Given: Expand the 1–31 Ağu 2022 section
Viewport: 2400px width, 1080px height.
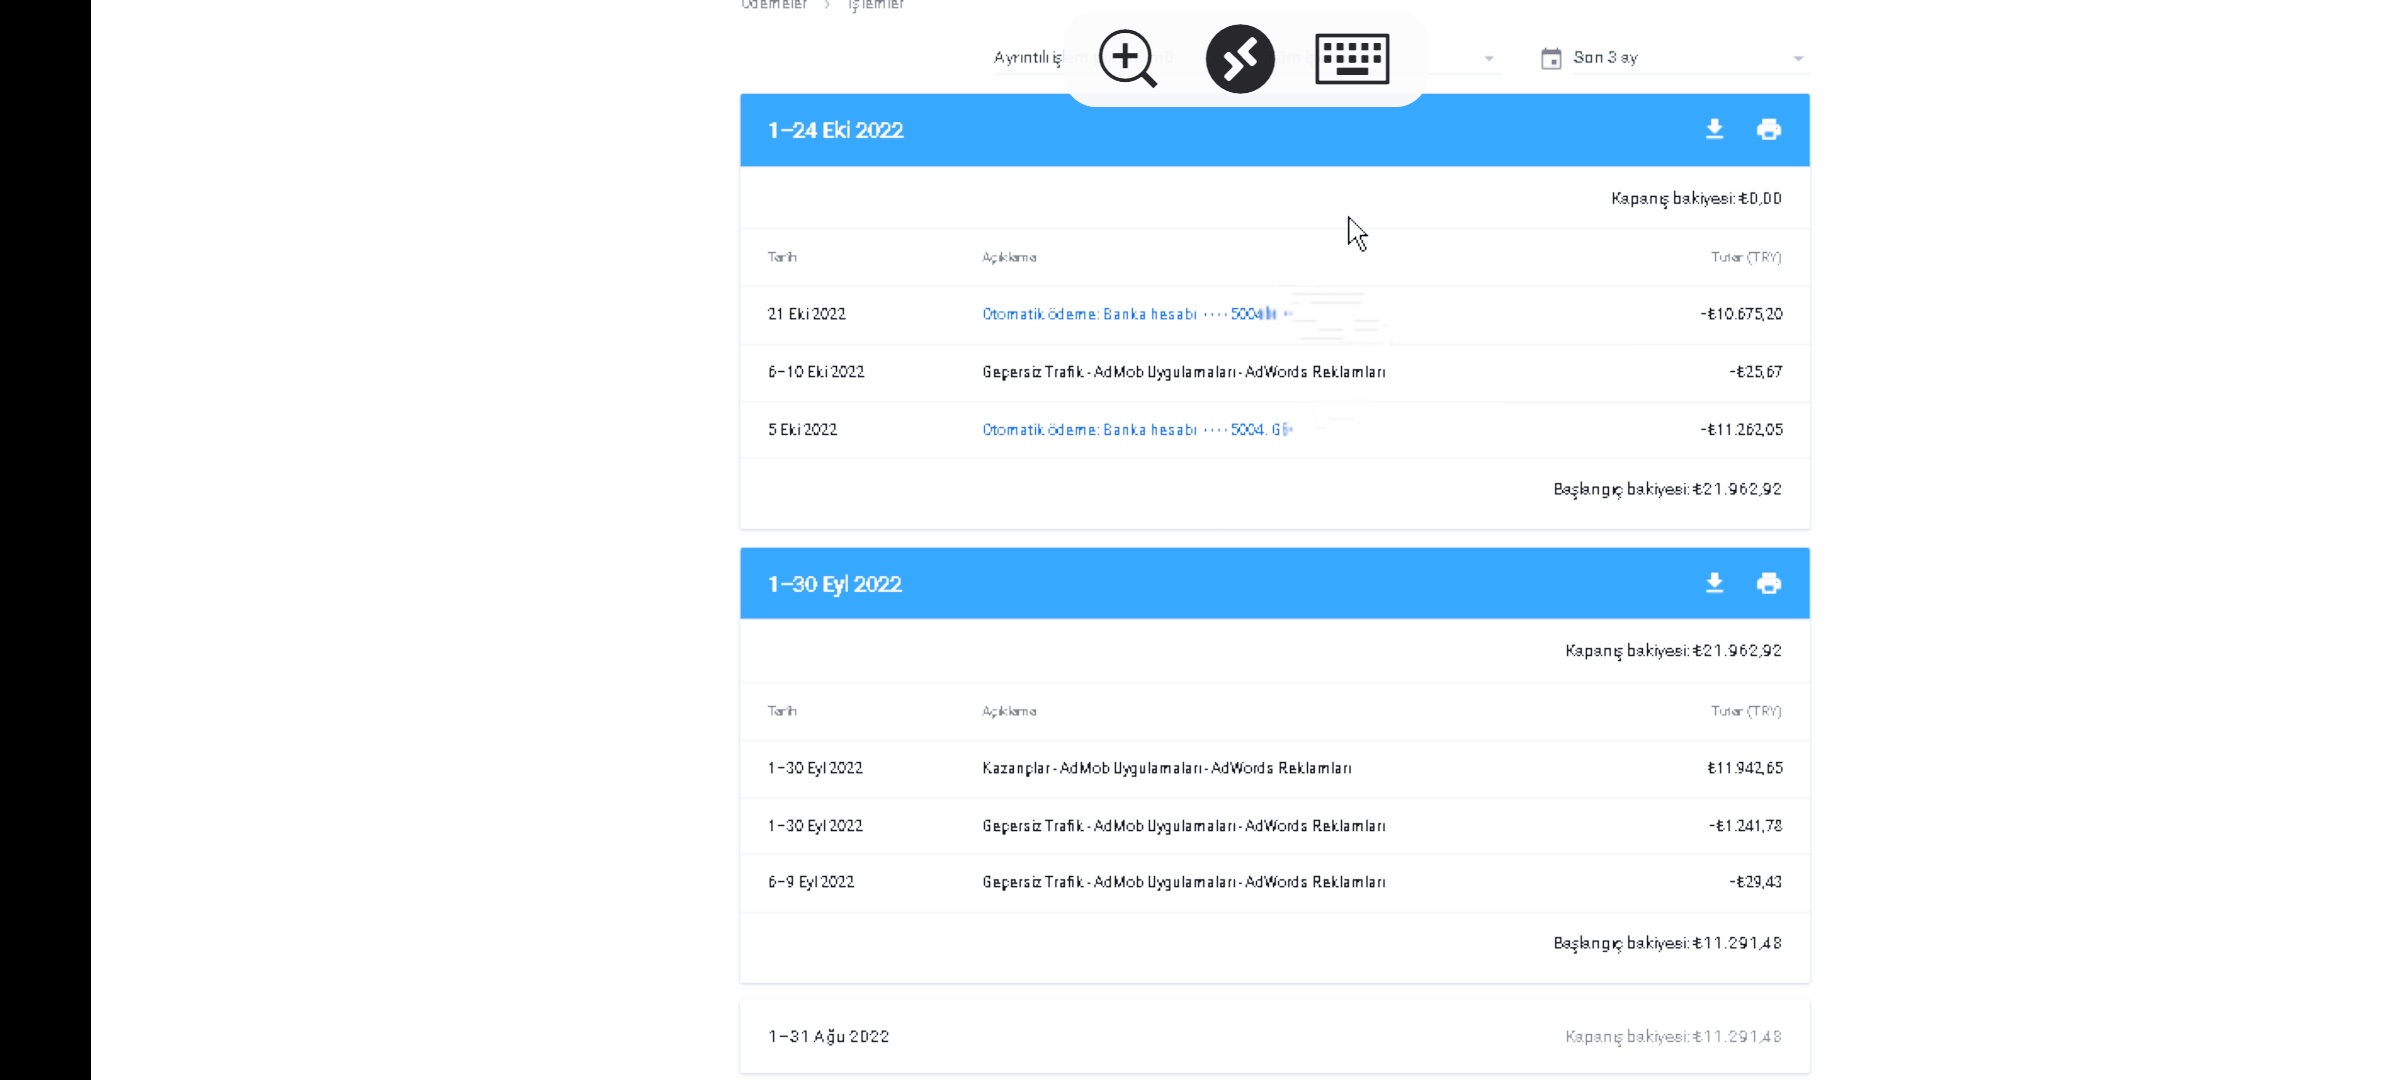Looking at the screenshot, I should pyautogui.click(x=1274, y=1037).
